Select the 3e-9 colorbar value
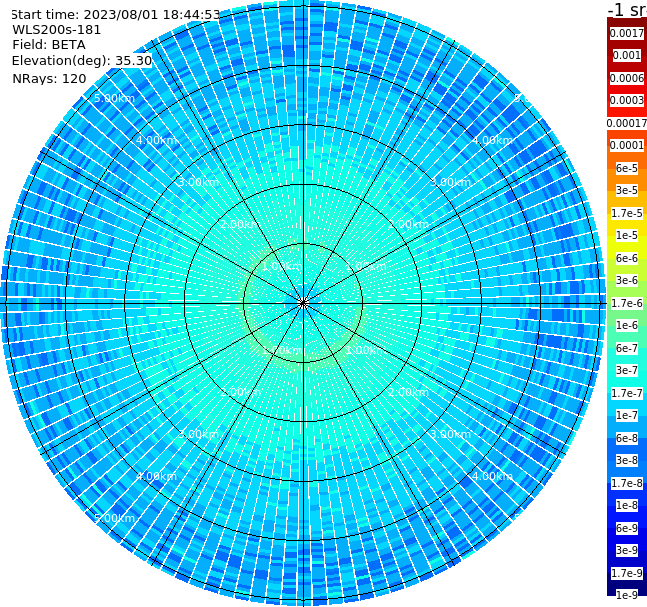Screen dimensions: 647x607 tap(627, 550)
